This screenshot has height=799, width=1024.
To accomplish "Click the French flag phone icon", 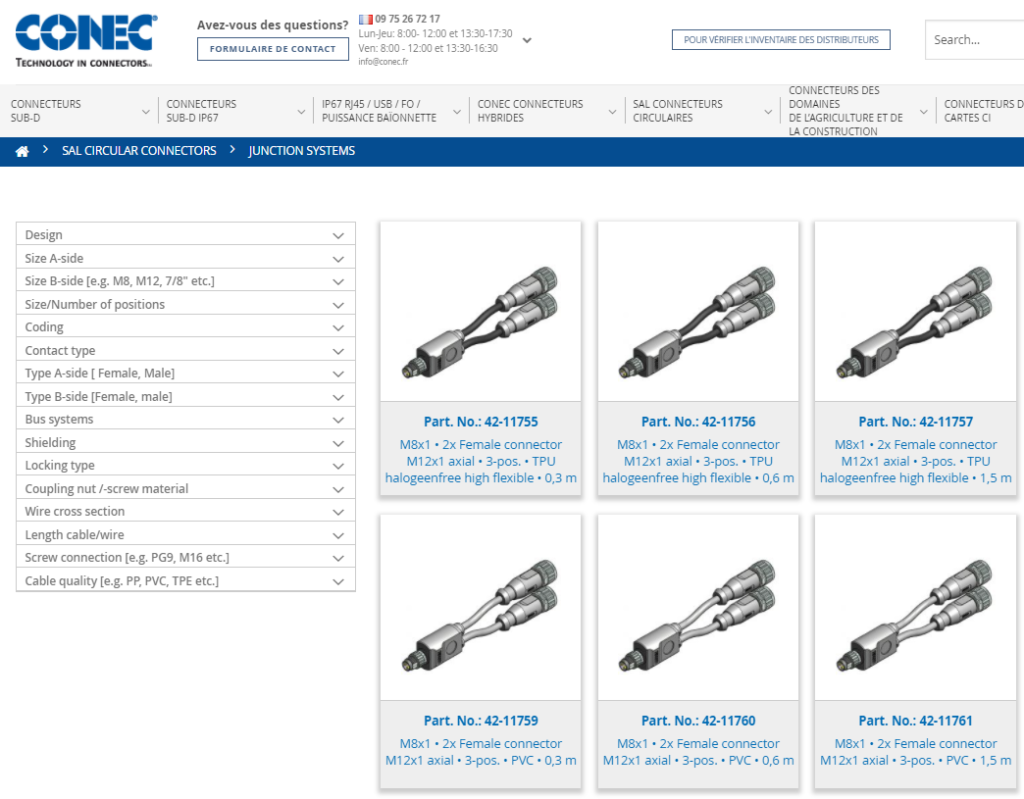I will 366,19.
